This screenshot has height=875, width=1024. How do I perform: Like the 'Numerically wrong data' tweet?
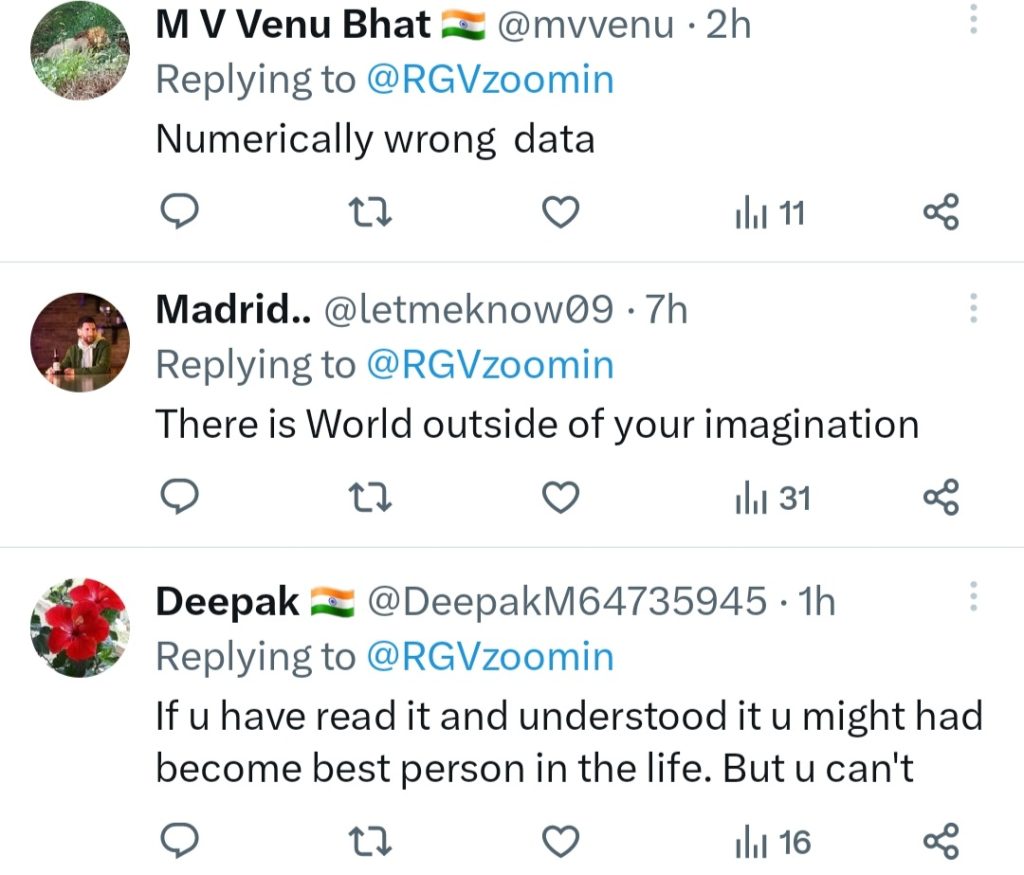tap(560, 211)
